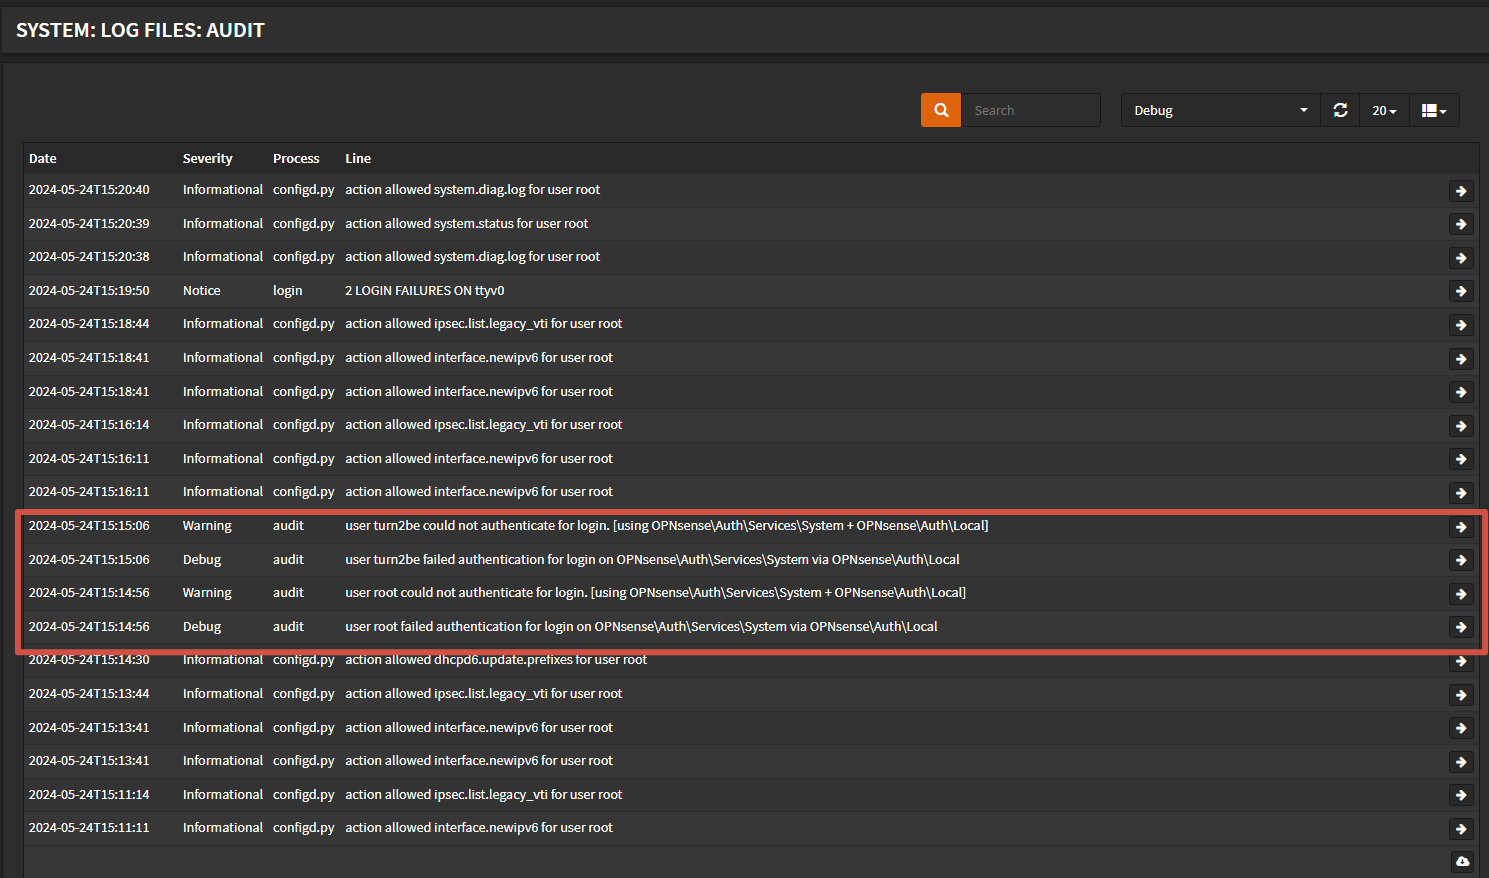Viewport: 1489px width, 878px height.
Task: Click the root failed authentication line
Action: click(x=641, y=626)
